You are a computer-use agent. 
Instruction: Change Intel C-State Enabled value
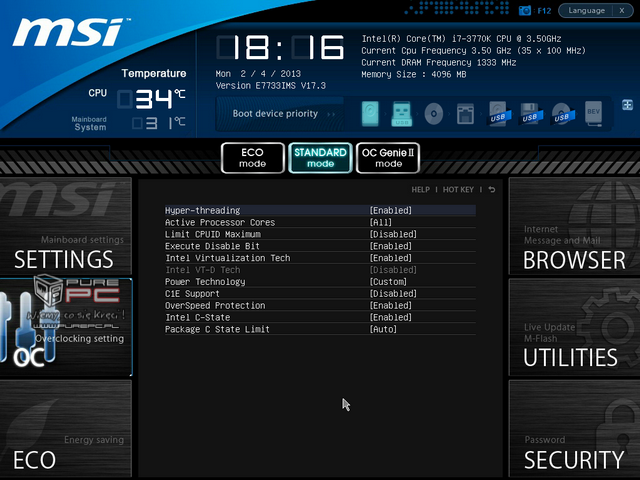coord(391,317)
